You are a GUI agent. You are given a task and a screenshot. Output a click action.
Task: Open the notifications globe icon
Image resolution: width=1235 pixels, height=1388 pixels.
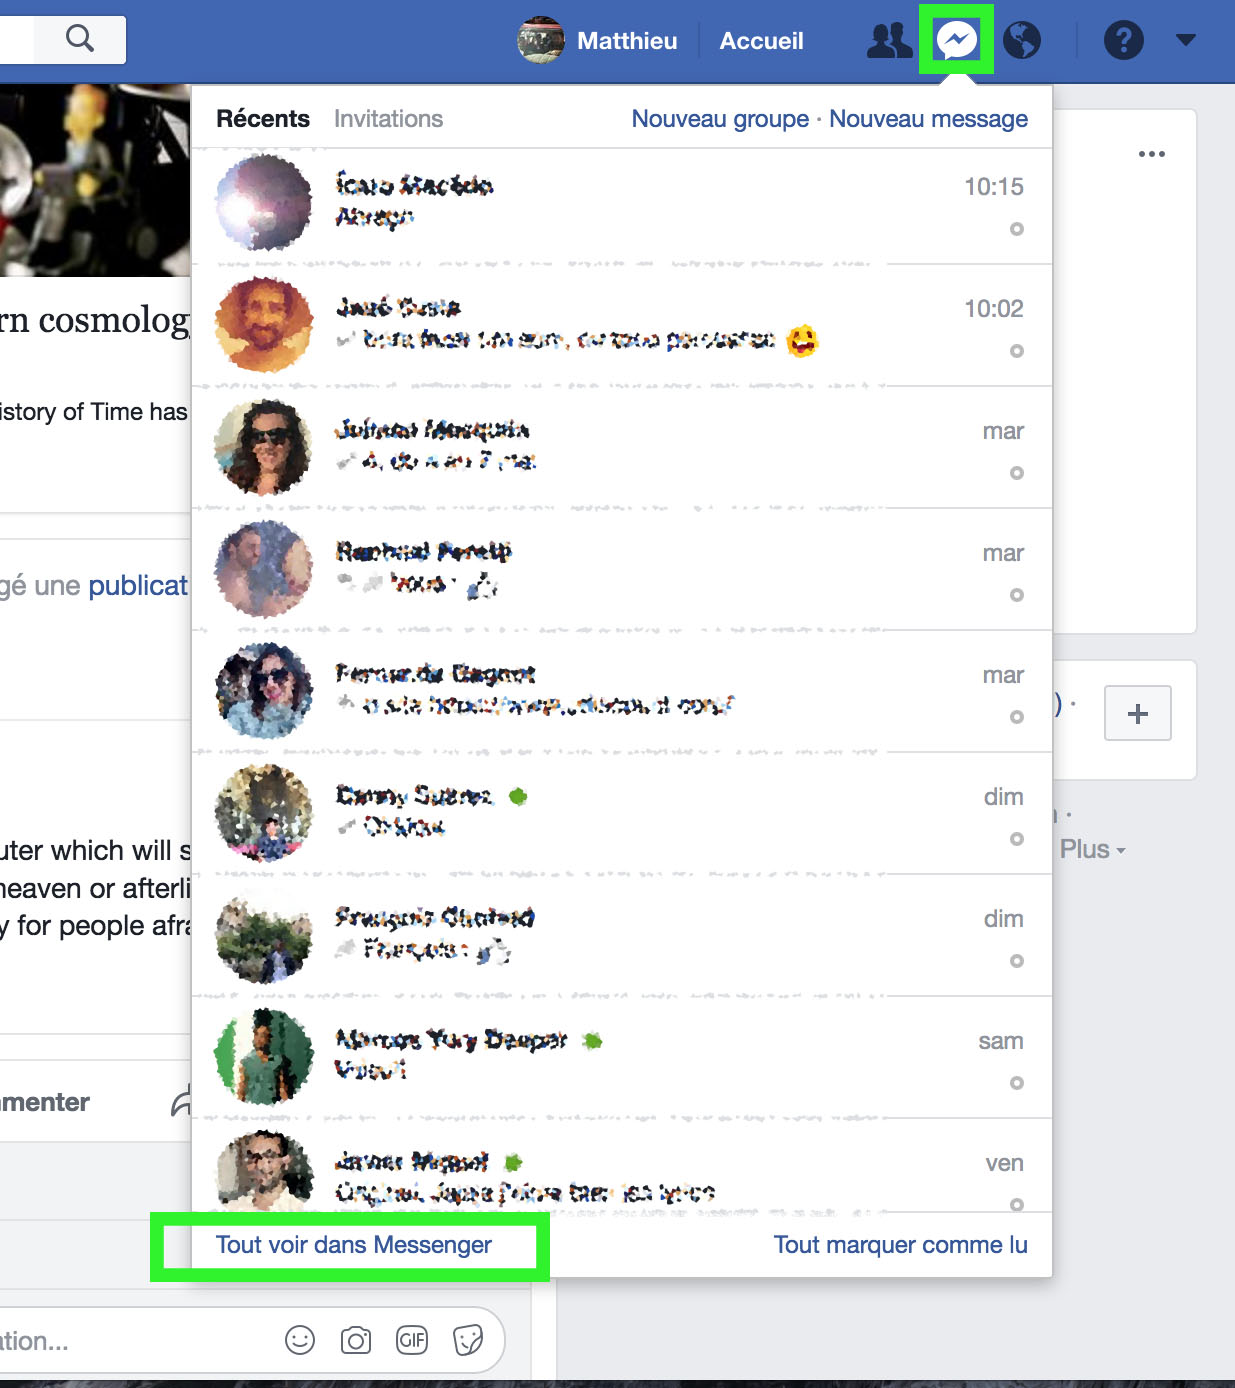click(x=1022, y=40)
